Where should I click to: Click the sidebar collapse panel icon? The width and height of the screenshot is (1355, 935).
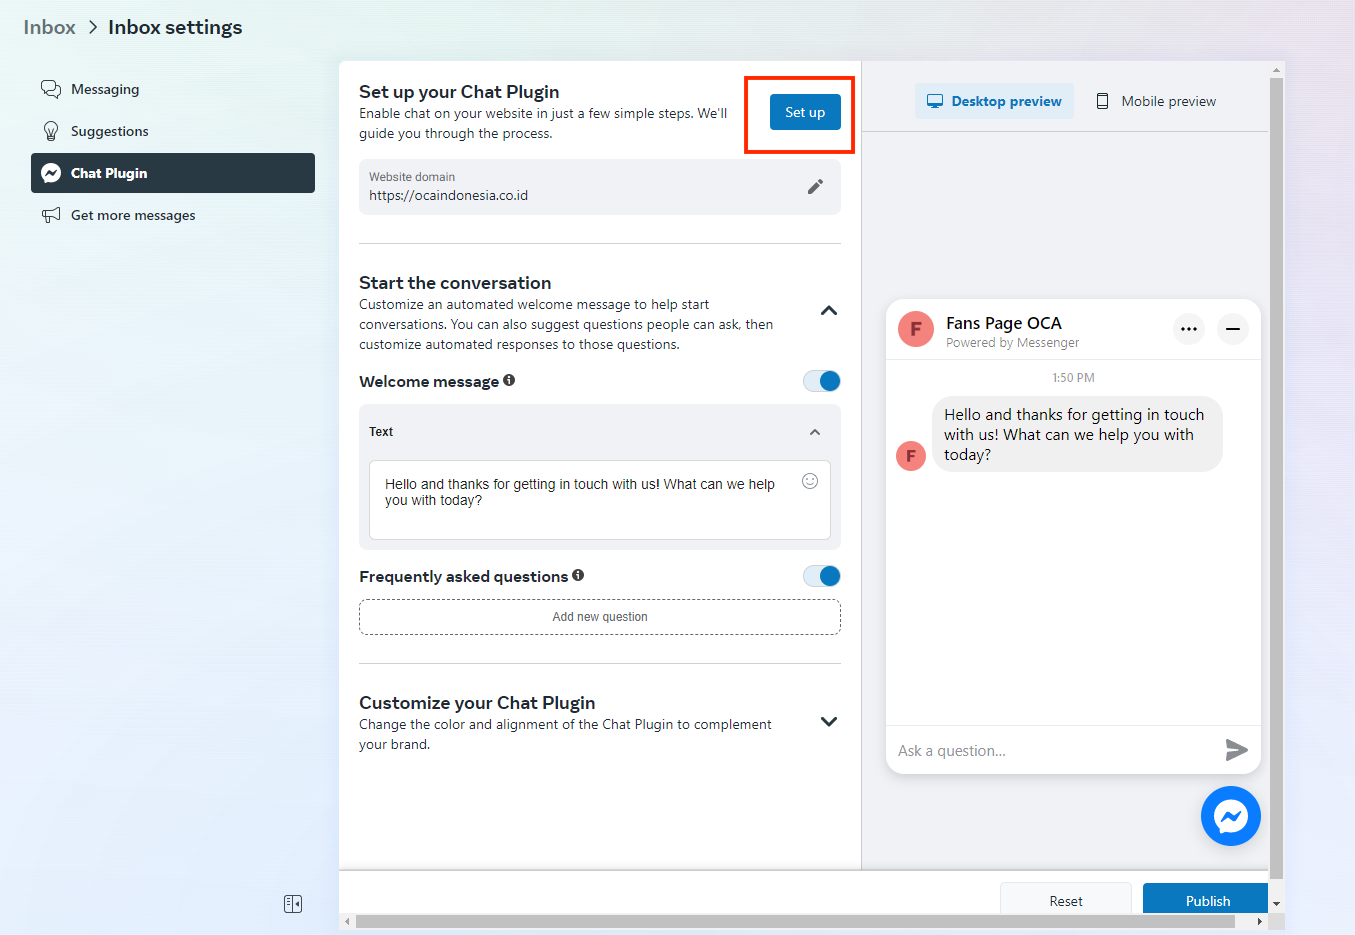[293, 904]
